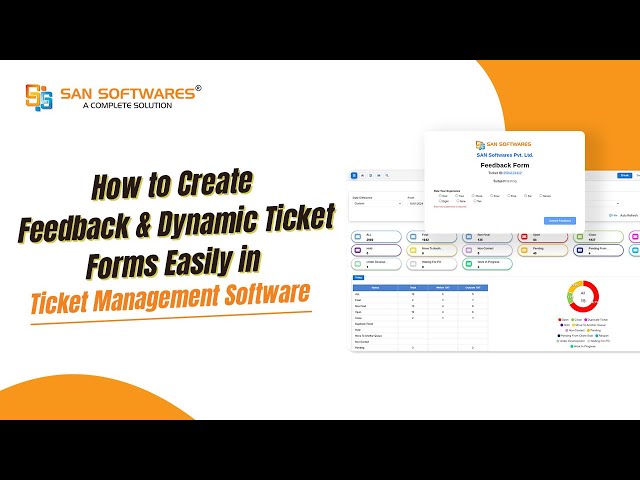Open the purple Hold status card icon

358,250
